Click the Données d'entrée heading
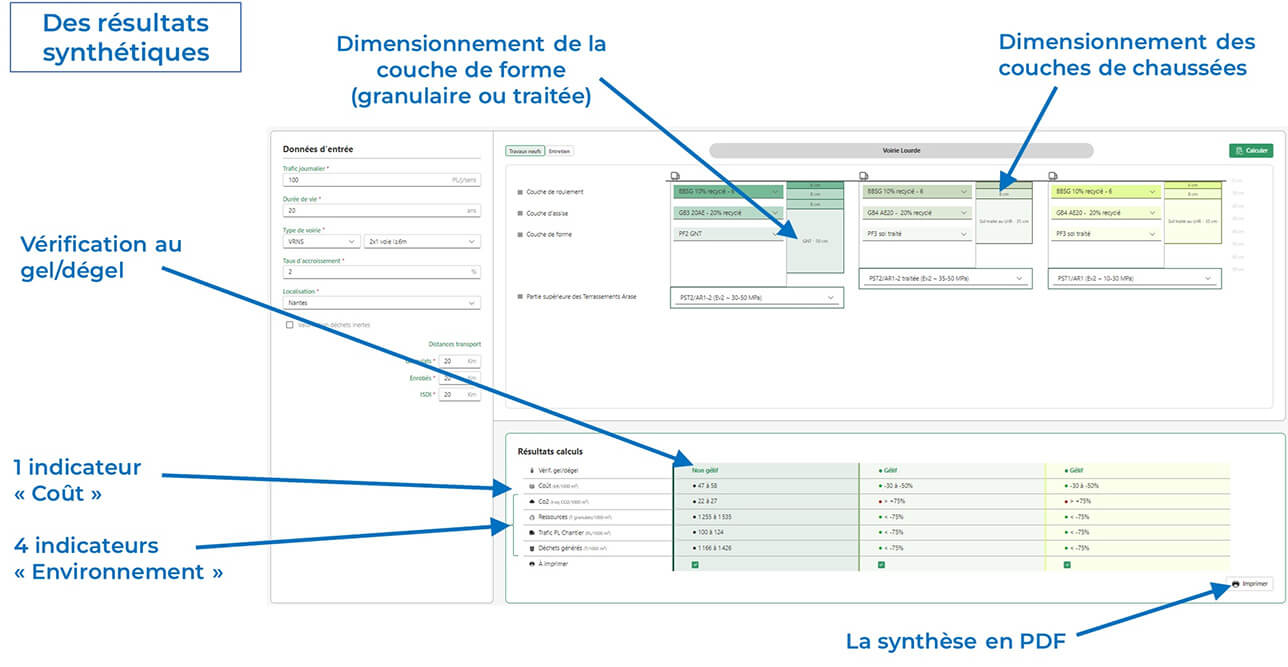Image resolution: width=1288 pixels, height=667 pixels. pyautogui.click(x=318, y=150)
